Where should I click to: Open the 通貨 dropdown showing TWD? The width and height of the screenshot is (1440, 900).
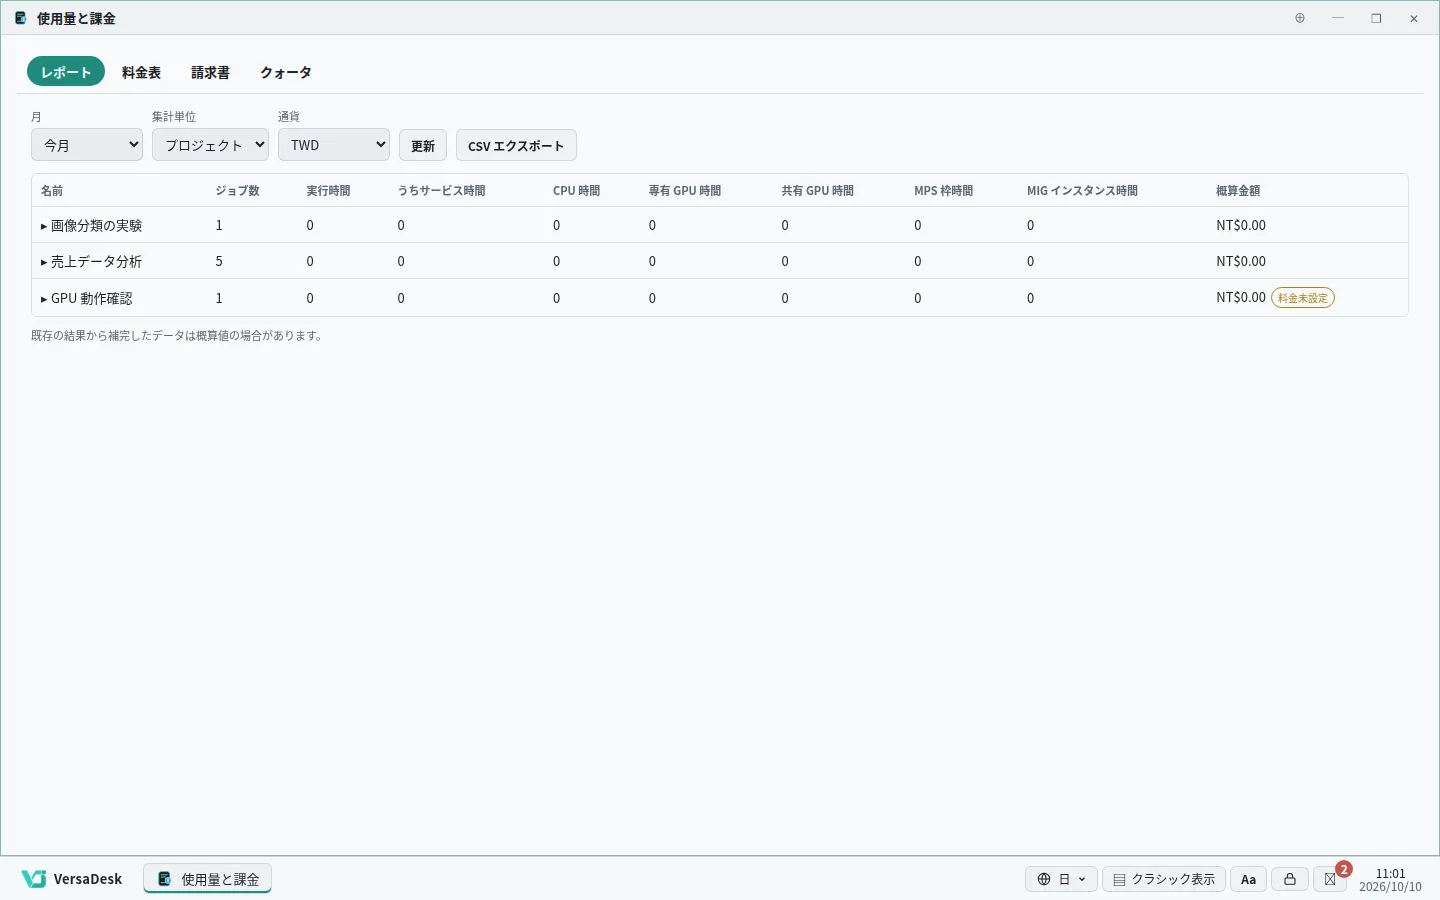(x=334, y=145)
